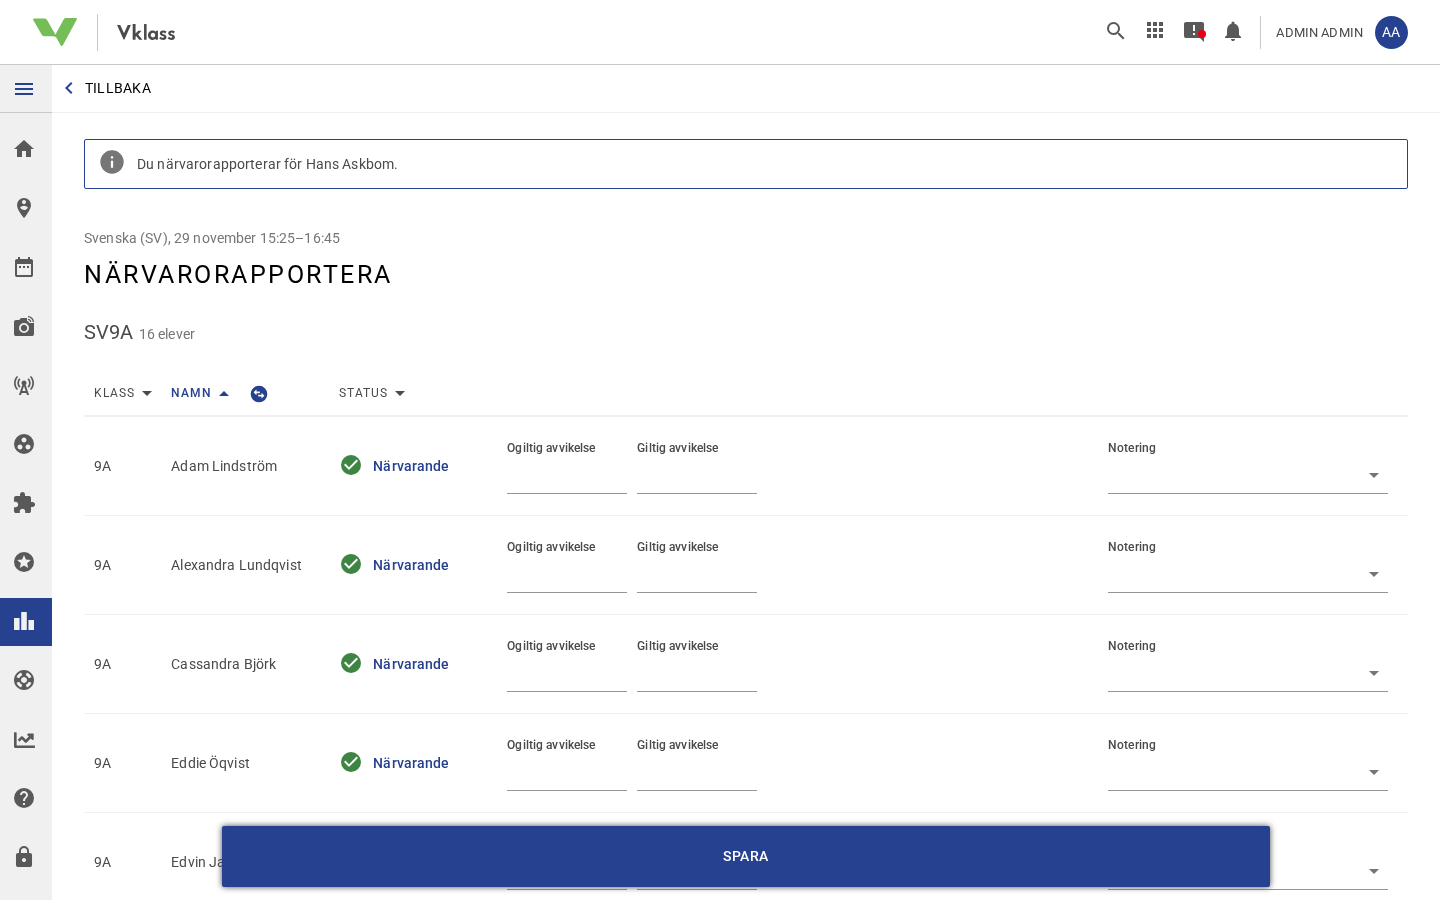Click Giltig avvikelse field for Adam Lindström

[x=697, y=477]
